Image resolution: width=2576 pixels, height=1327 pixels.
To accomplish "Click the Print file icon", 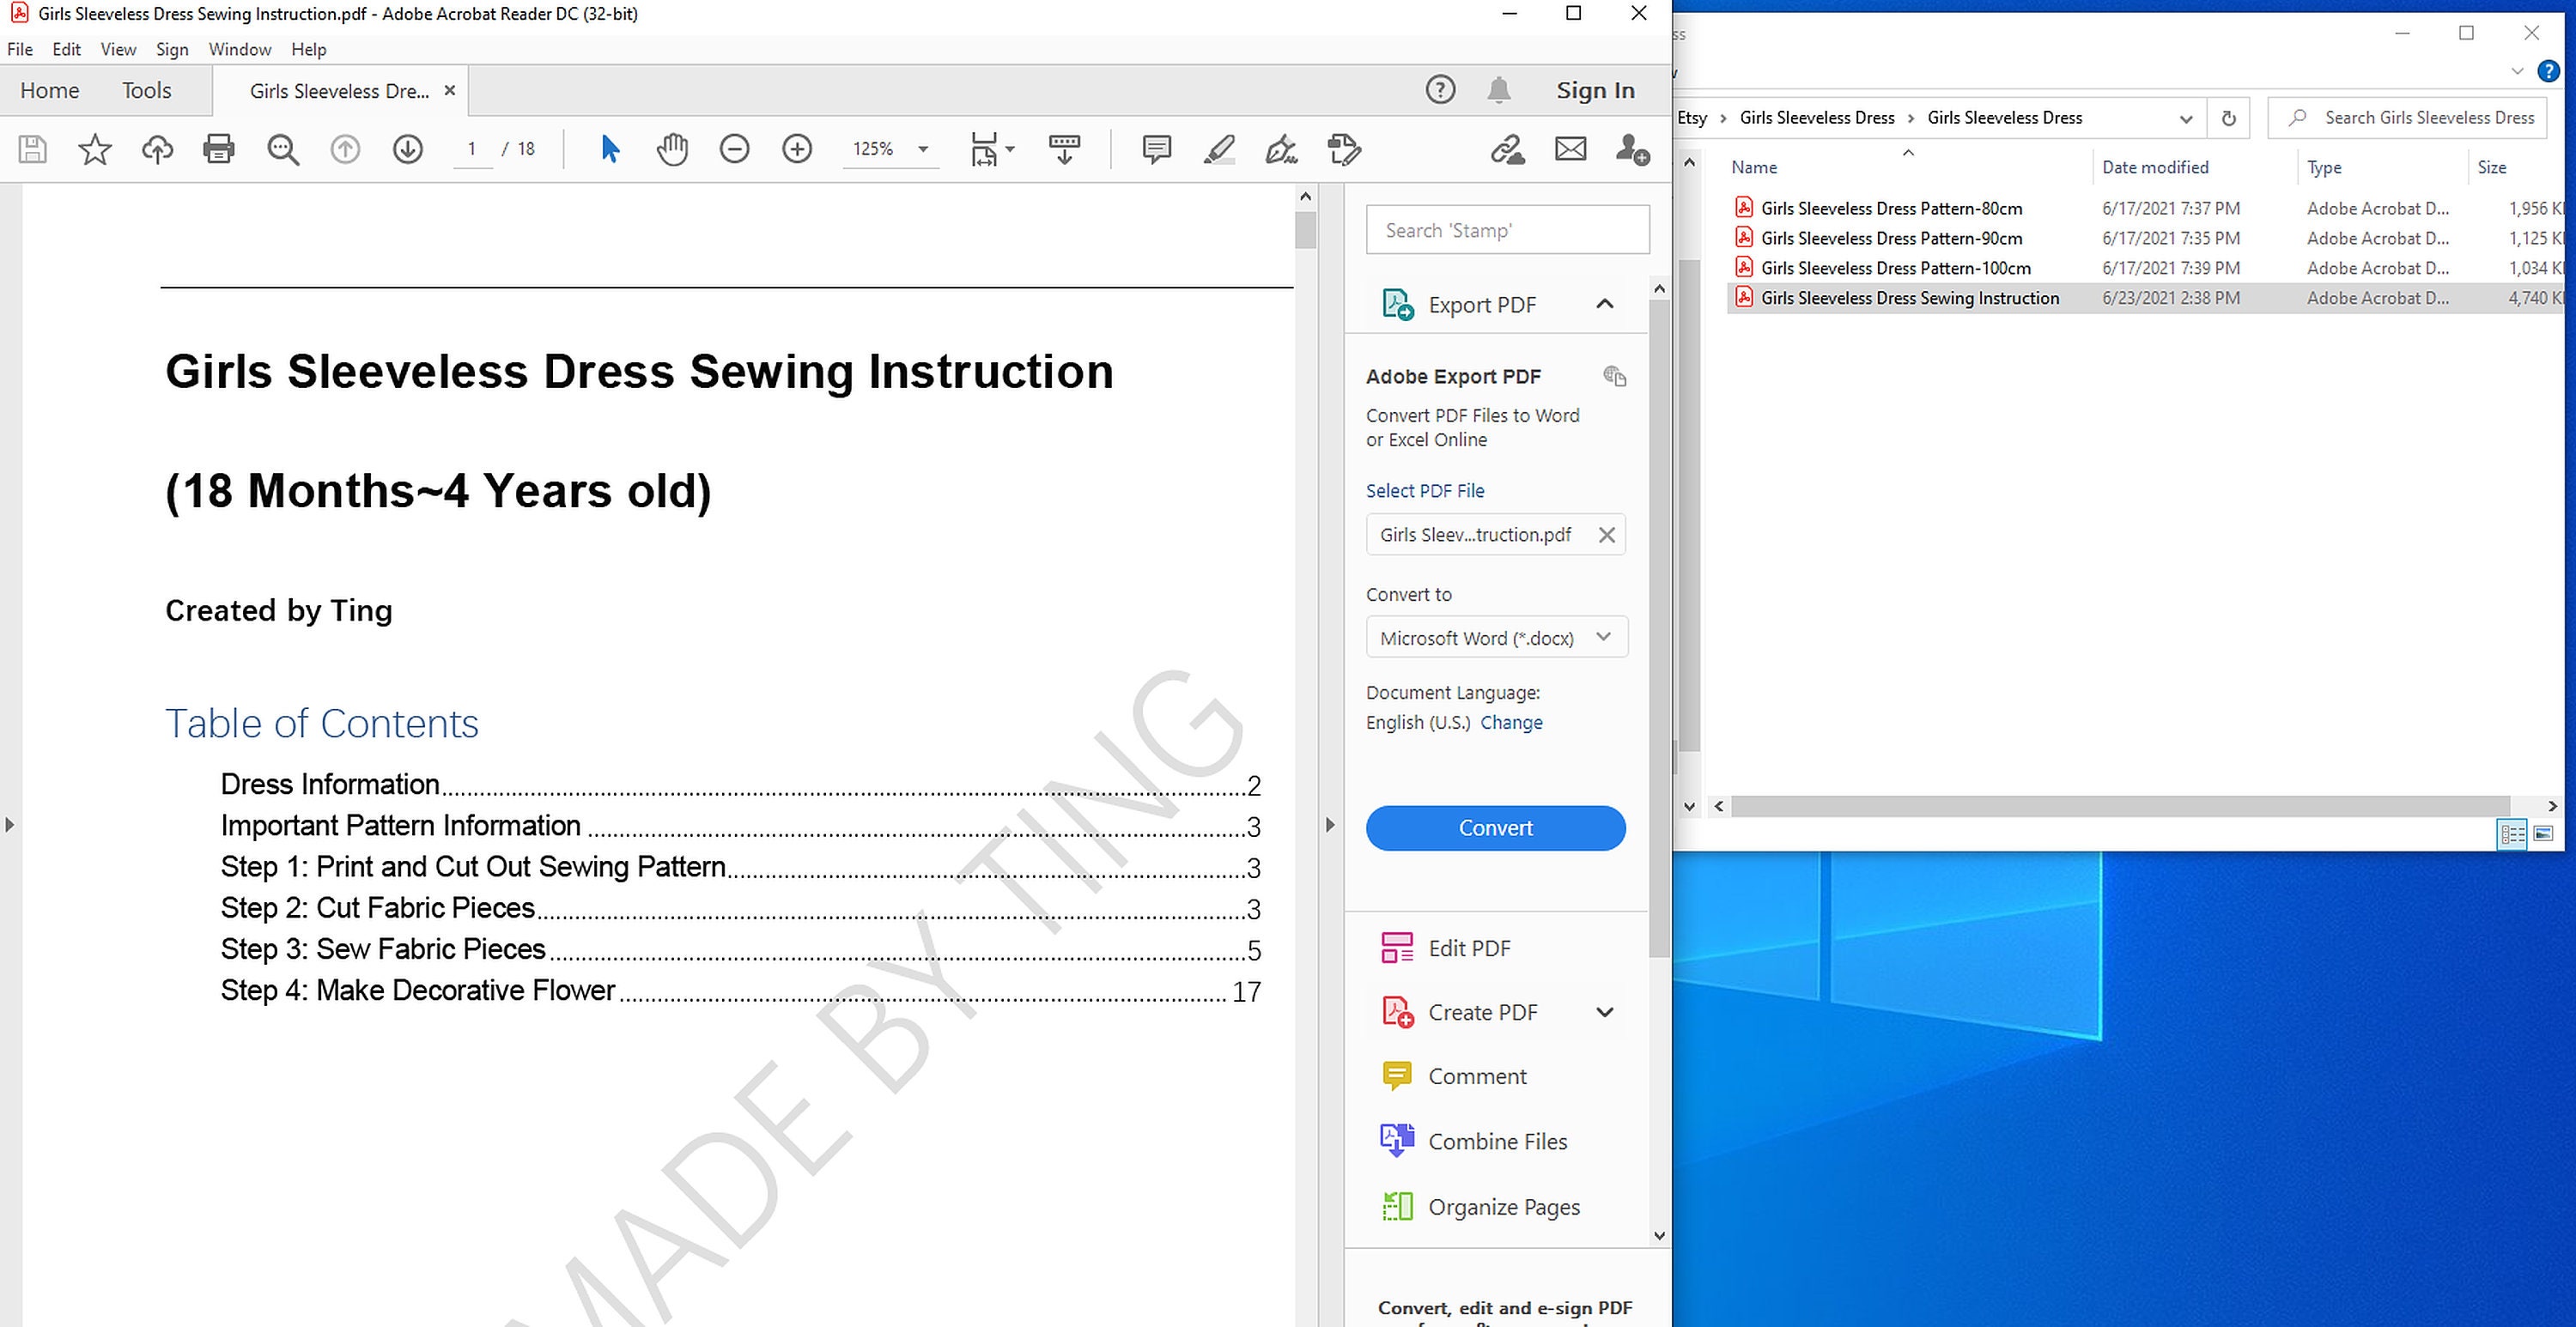I will click(x=218, y=150).
